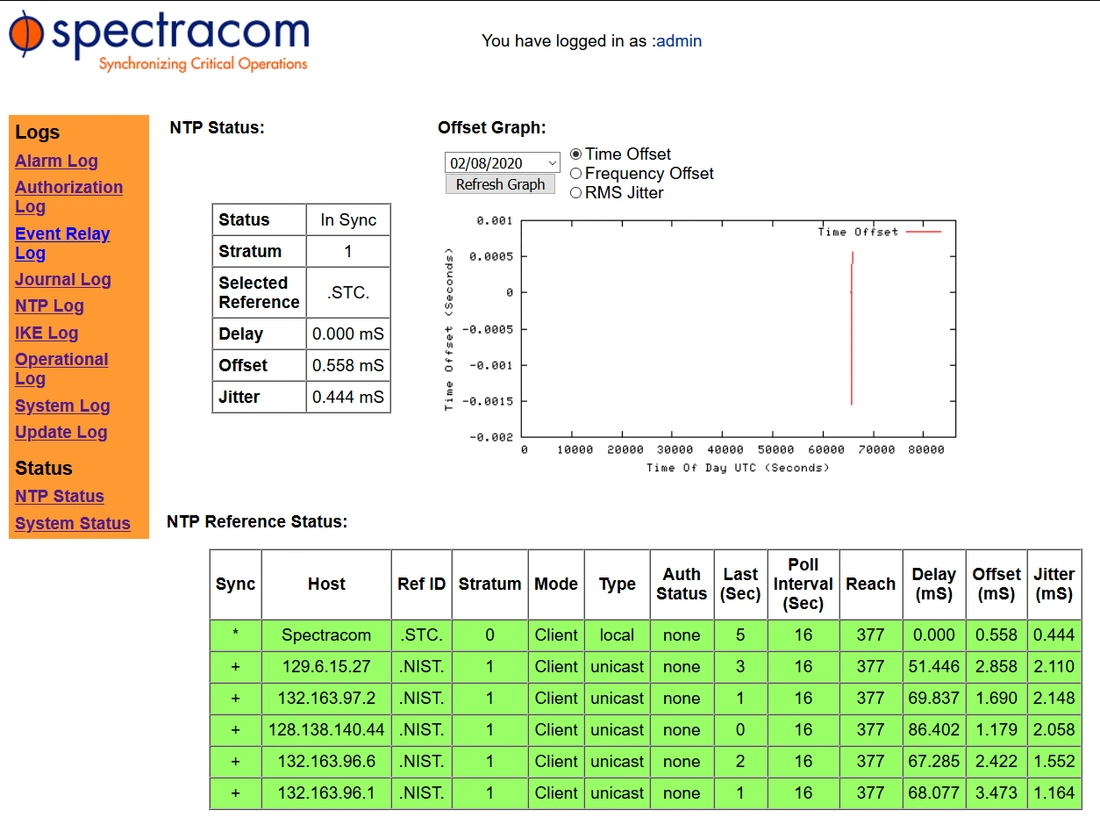Click host '128.138.140.44' cell
1100x832 pixels.
tap(326, 730)
